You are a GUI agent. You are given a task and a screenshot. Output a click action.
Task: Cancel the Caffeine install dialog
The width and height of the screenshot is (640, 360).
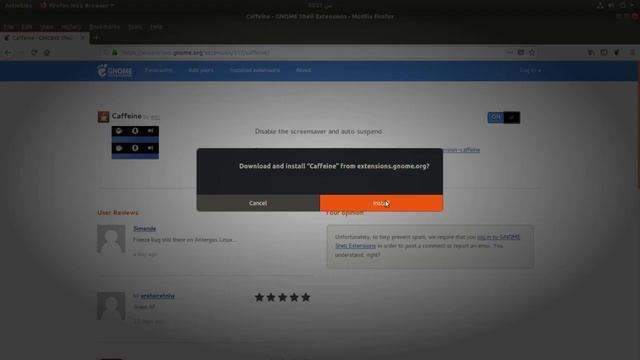click(258, 203)
